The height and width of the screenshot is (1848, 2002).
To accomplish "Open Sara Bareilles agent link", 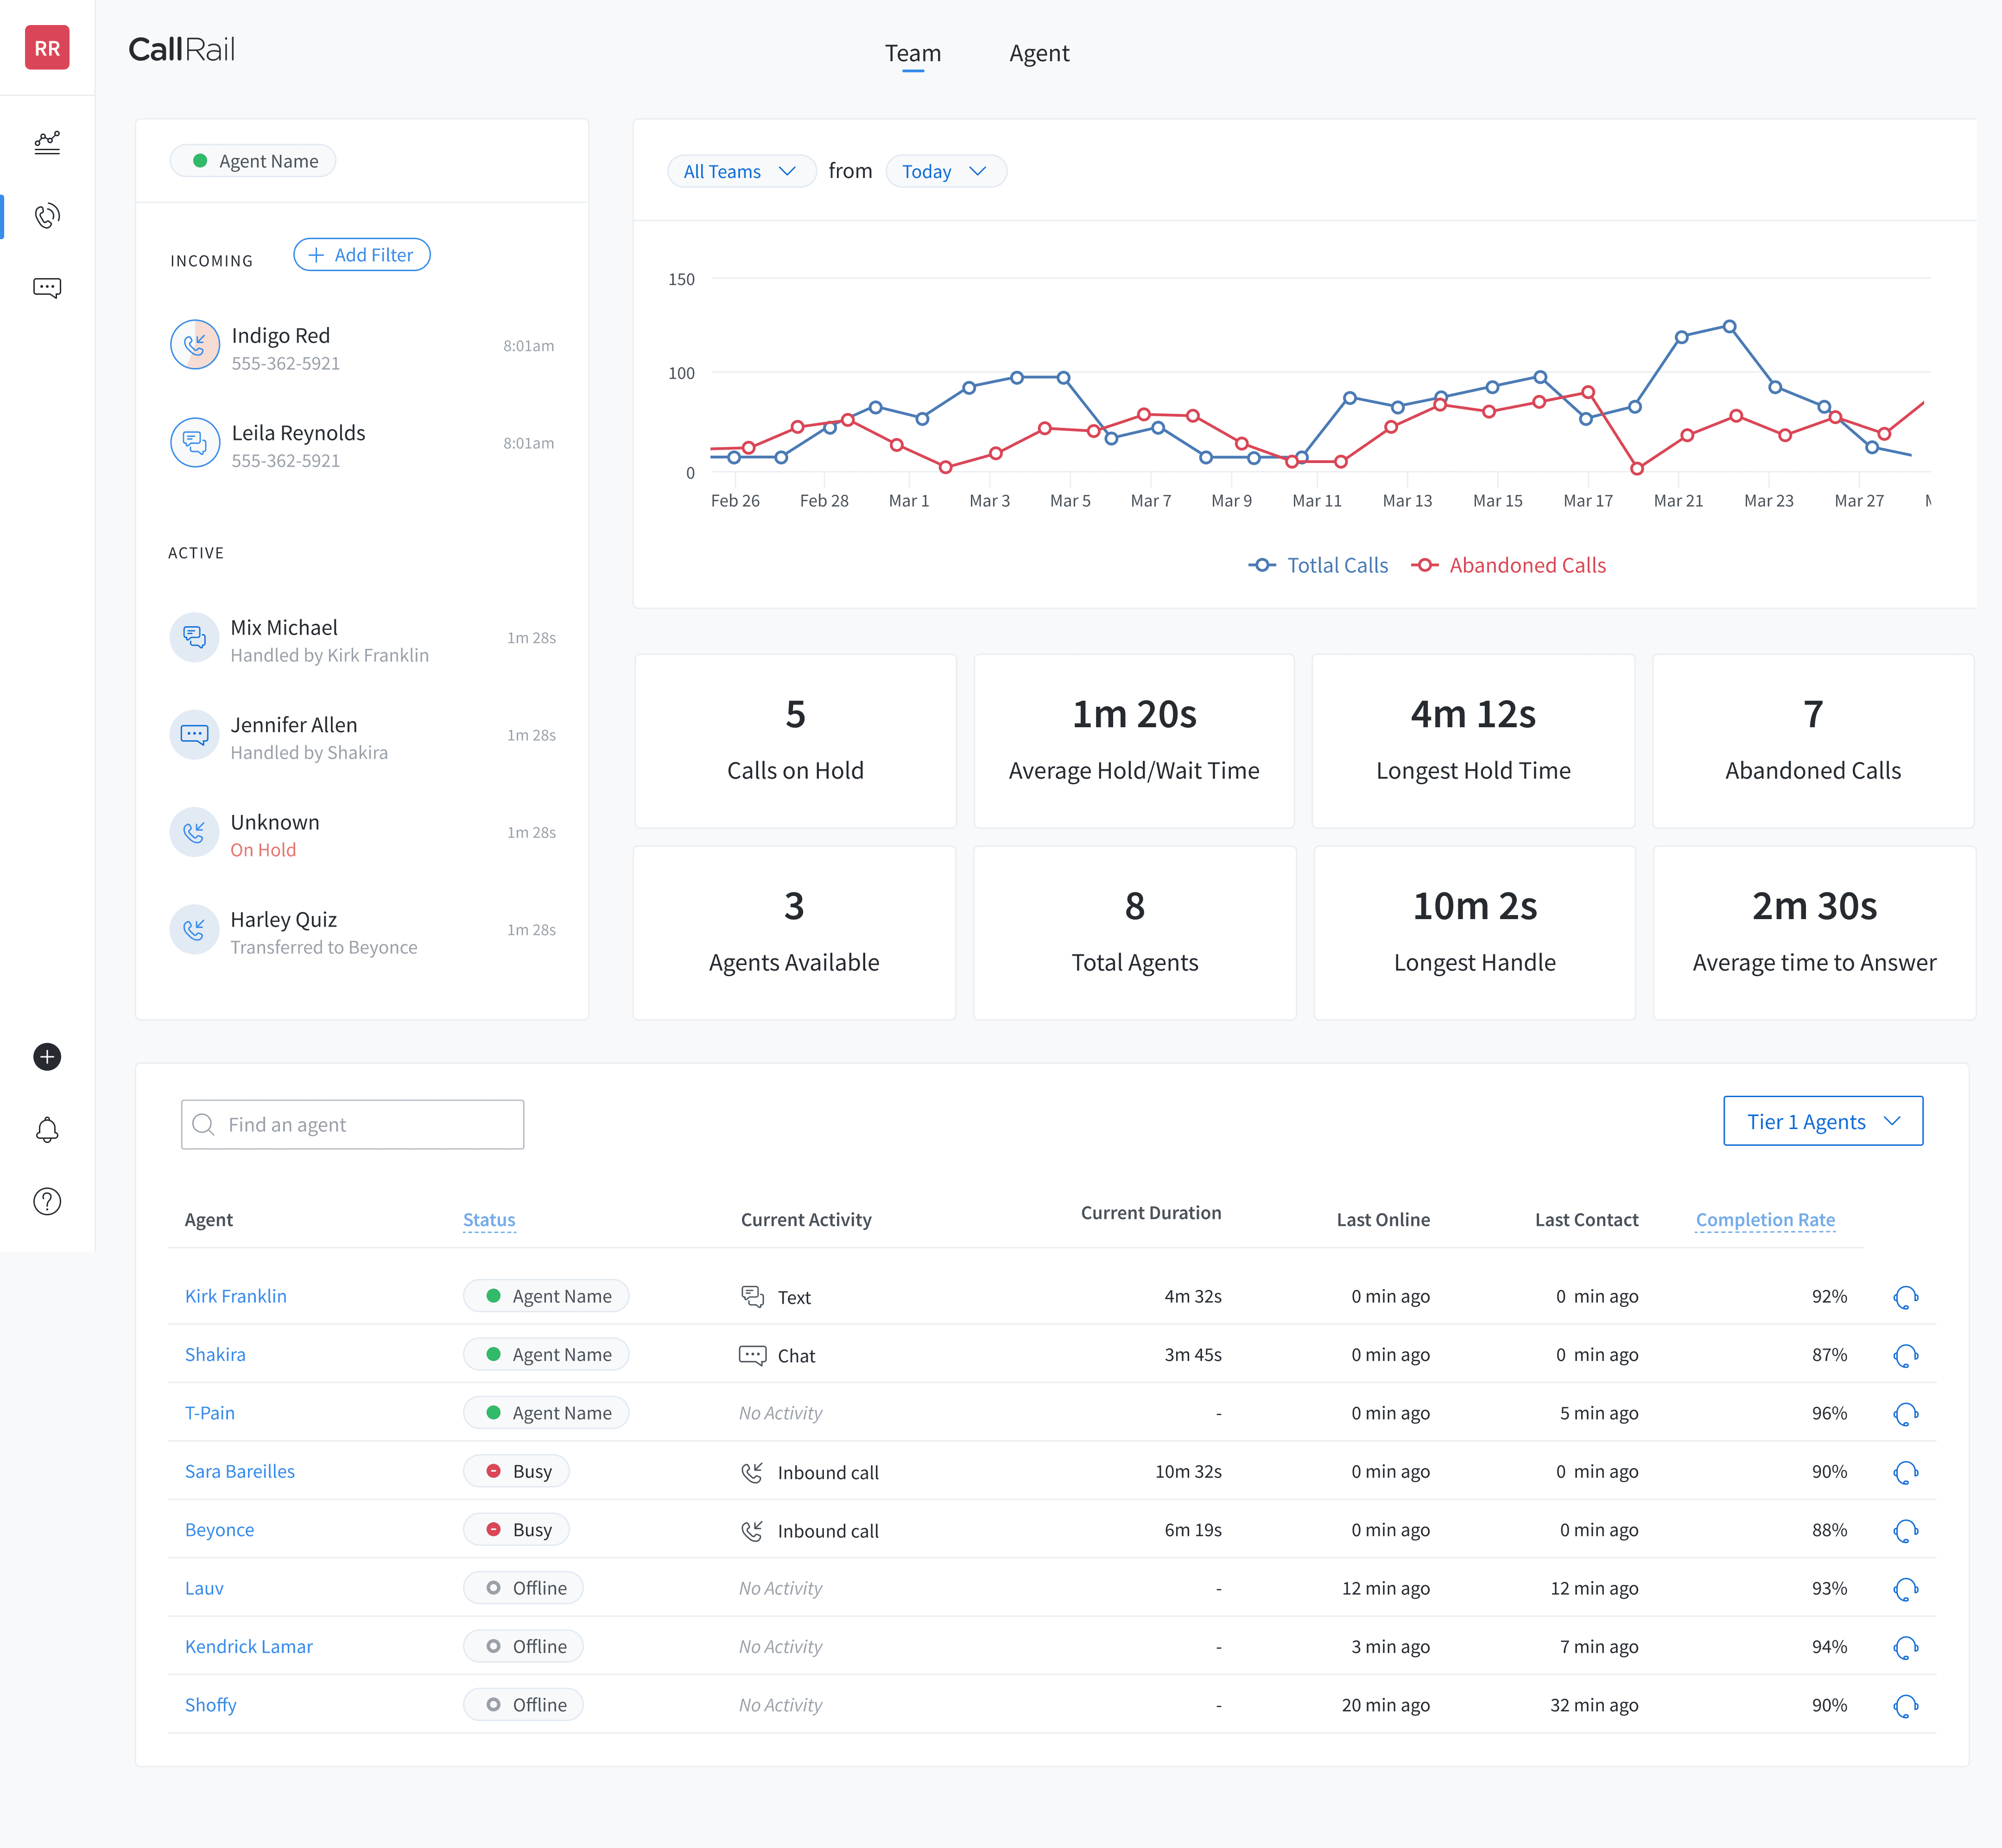I will click(x=240, y=1472).
